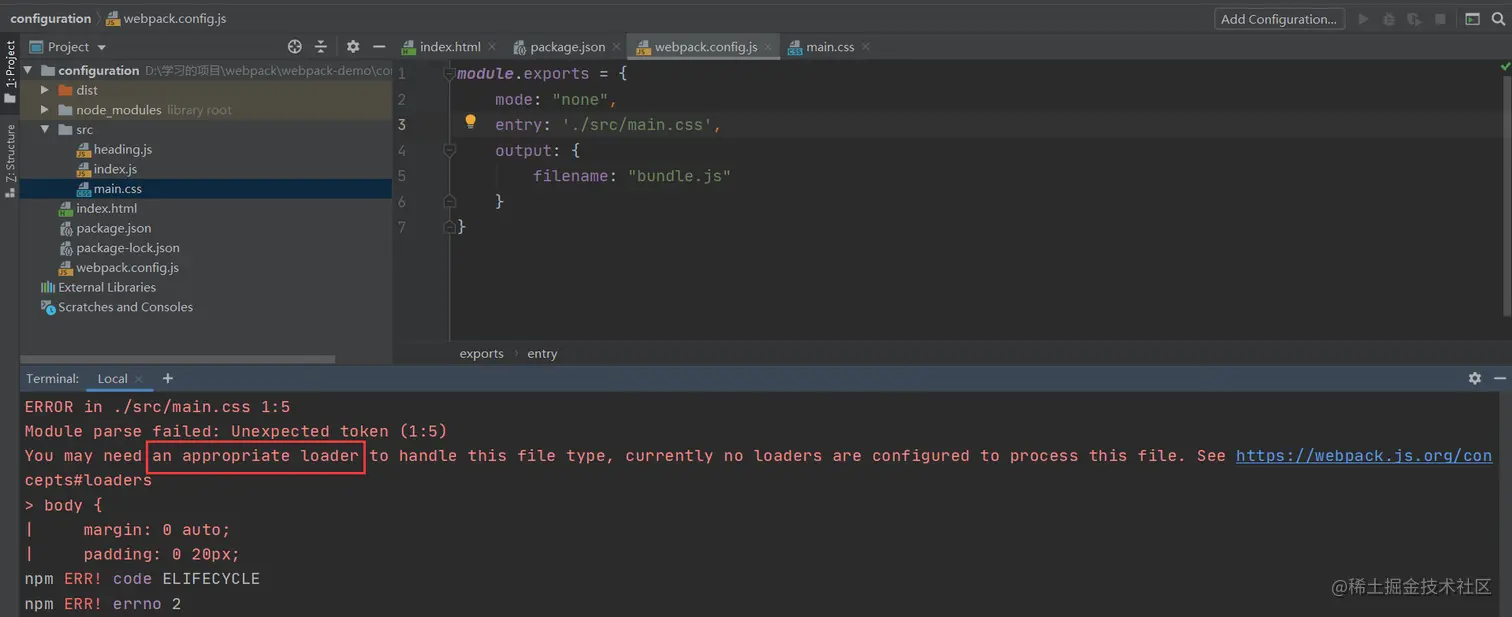This screenshot has height=617, width=1512.
Task: Click line number 3 in gutter
Action: (402, 124)
